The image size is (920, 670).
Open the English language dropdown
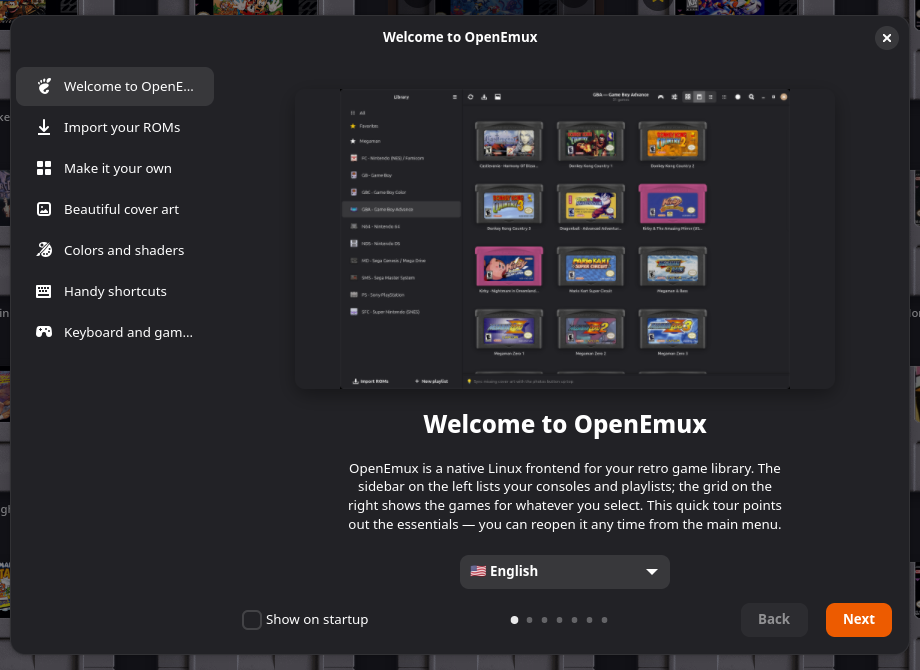tap(564, 571)
